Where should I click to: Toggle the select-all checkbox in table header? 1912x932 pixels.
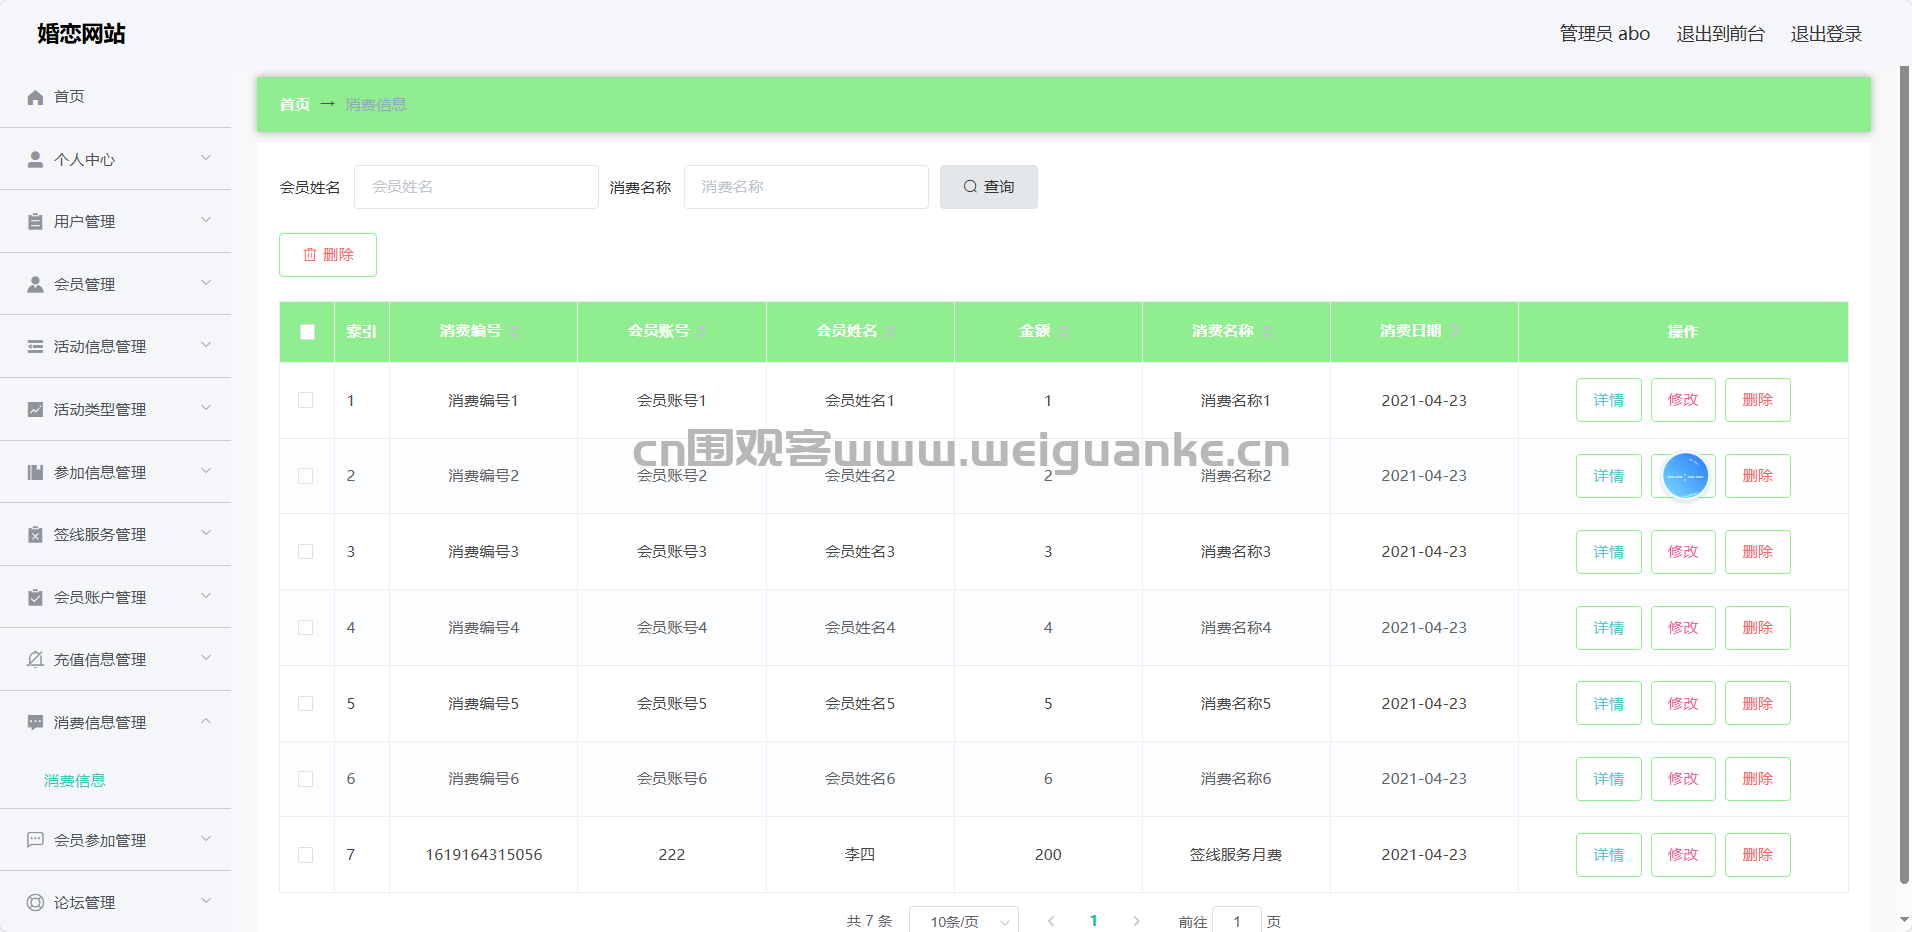tap(307, 332)
